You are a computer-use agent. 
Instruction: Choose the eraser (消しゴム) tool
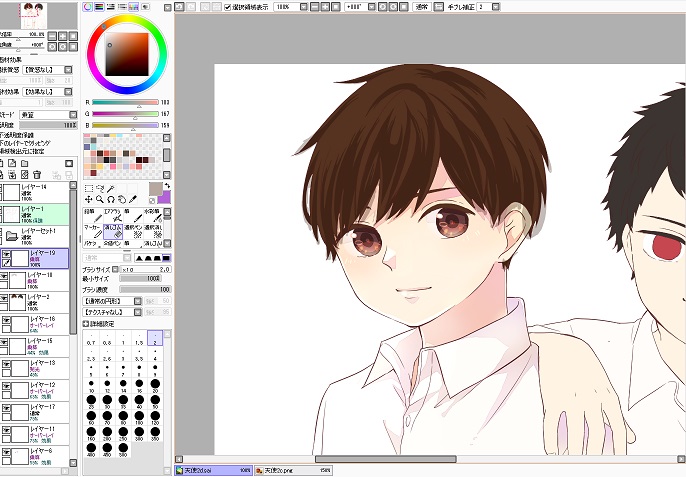coord(113,231)
